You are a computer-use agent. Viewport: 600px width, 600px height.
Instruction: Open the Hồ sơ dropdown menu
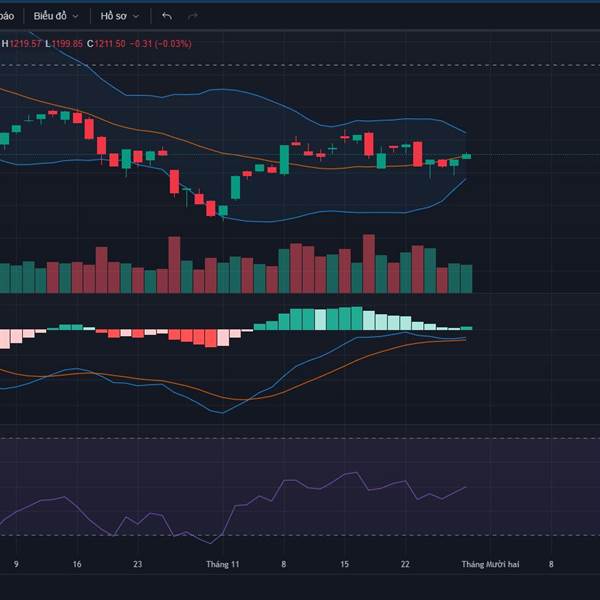(x=120, y=16)
